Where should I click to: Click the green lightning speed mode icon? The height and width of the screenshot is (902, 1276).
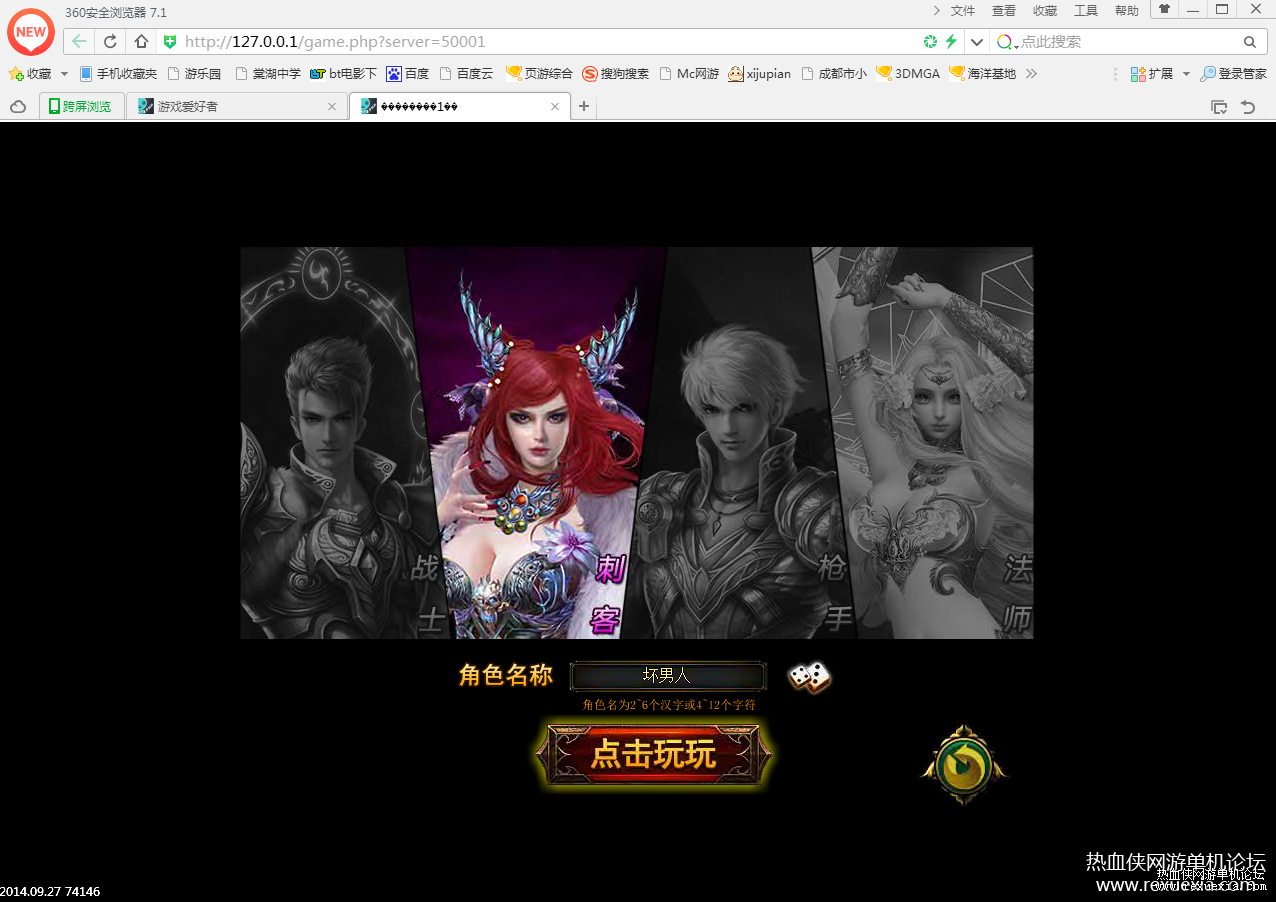click(951, 42)
